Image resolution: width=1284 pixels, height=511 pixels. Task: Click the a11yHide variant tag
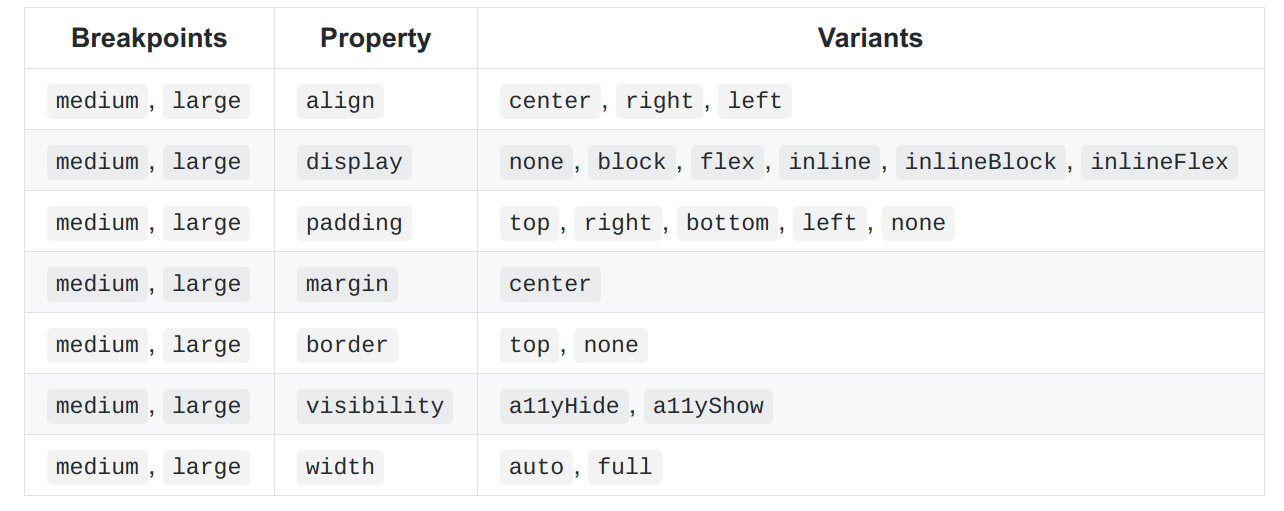[x=564, y=406]
